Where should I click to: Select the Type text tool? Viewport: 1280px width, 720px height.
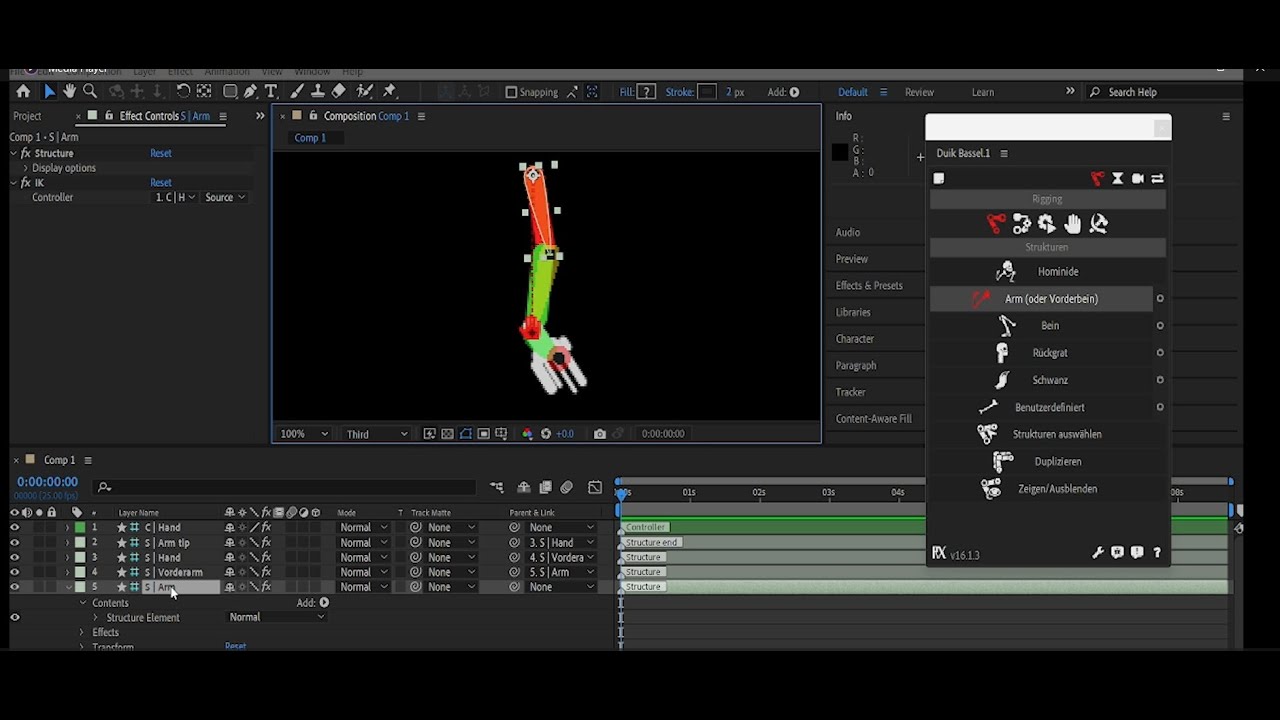coord(270,91)
